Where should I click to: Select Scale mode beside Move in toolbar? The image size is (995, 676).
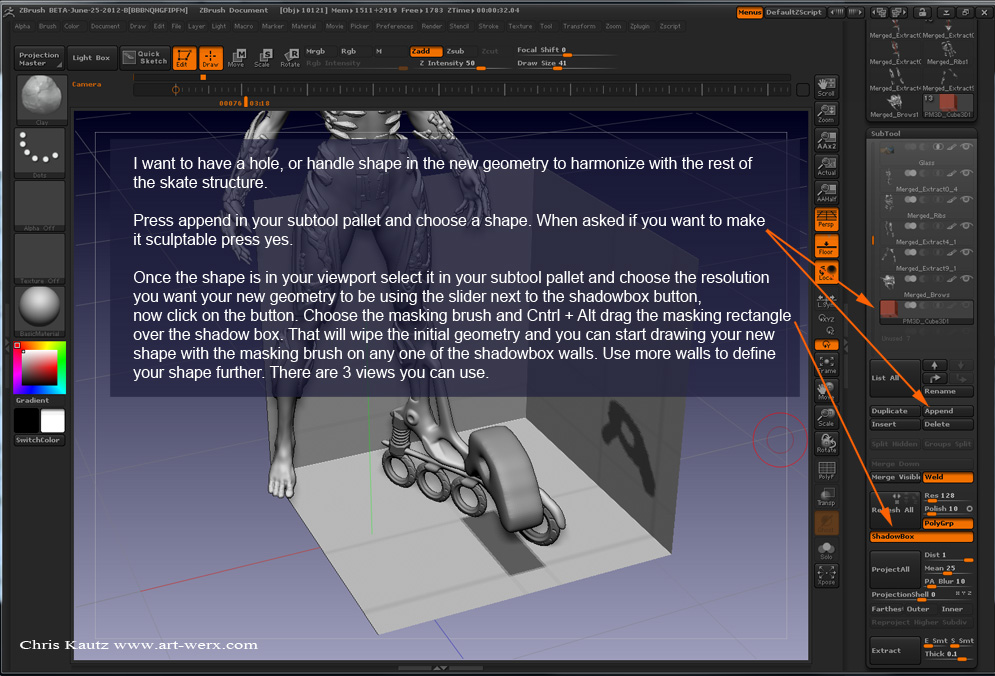[x=263, y=58]
